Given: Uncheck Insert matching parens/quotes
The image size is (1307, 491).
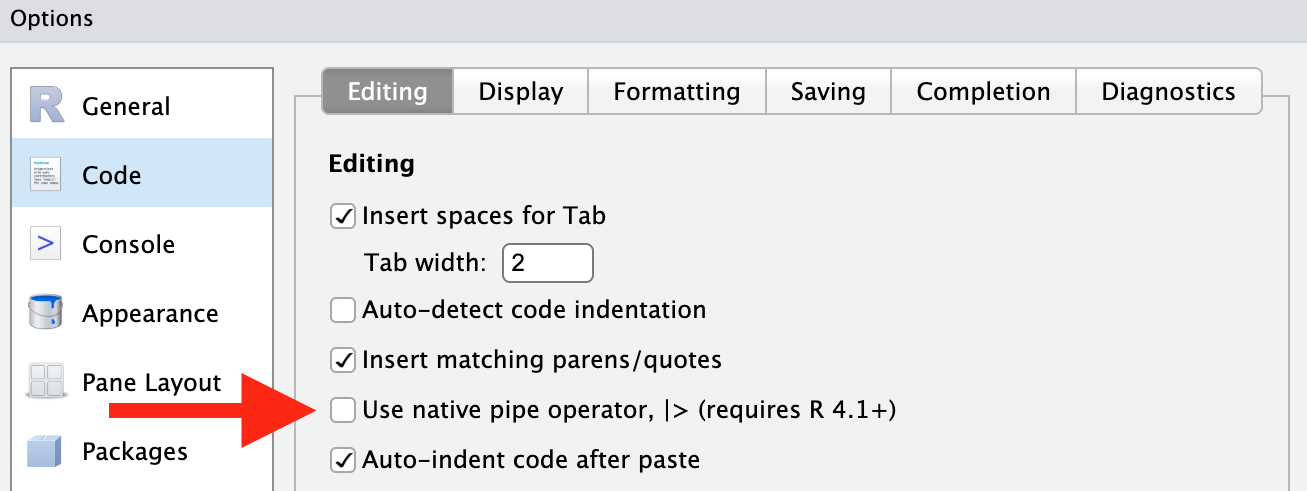Looking at the screenshot, I should (343, 359).
